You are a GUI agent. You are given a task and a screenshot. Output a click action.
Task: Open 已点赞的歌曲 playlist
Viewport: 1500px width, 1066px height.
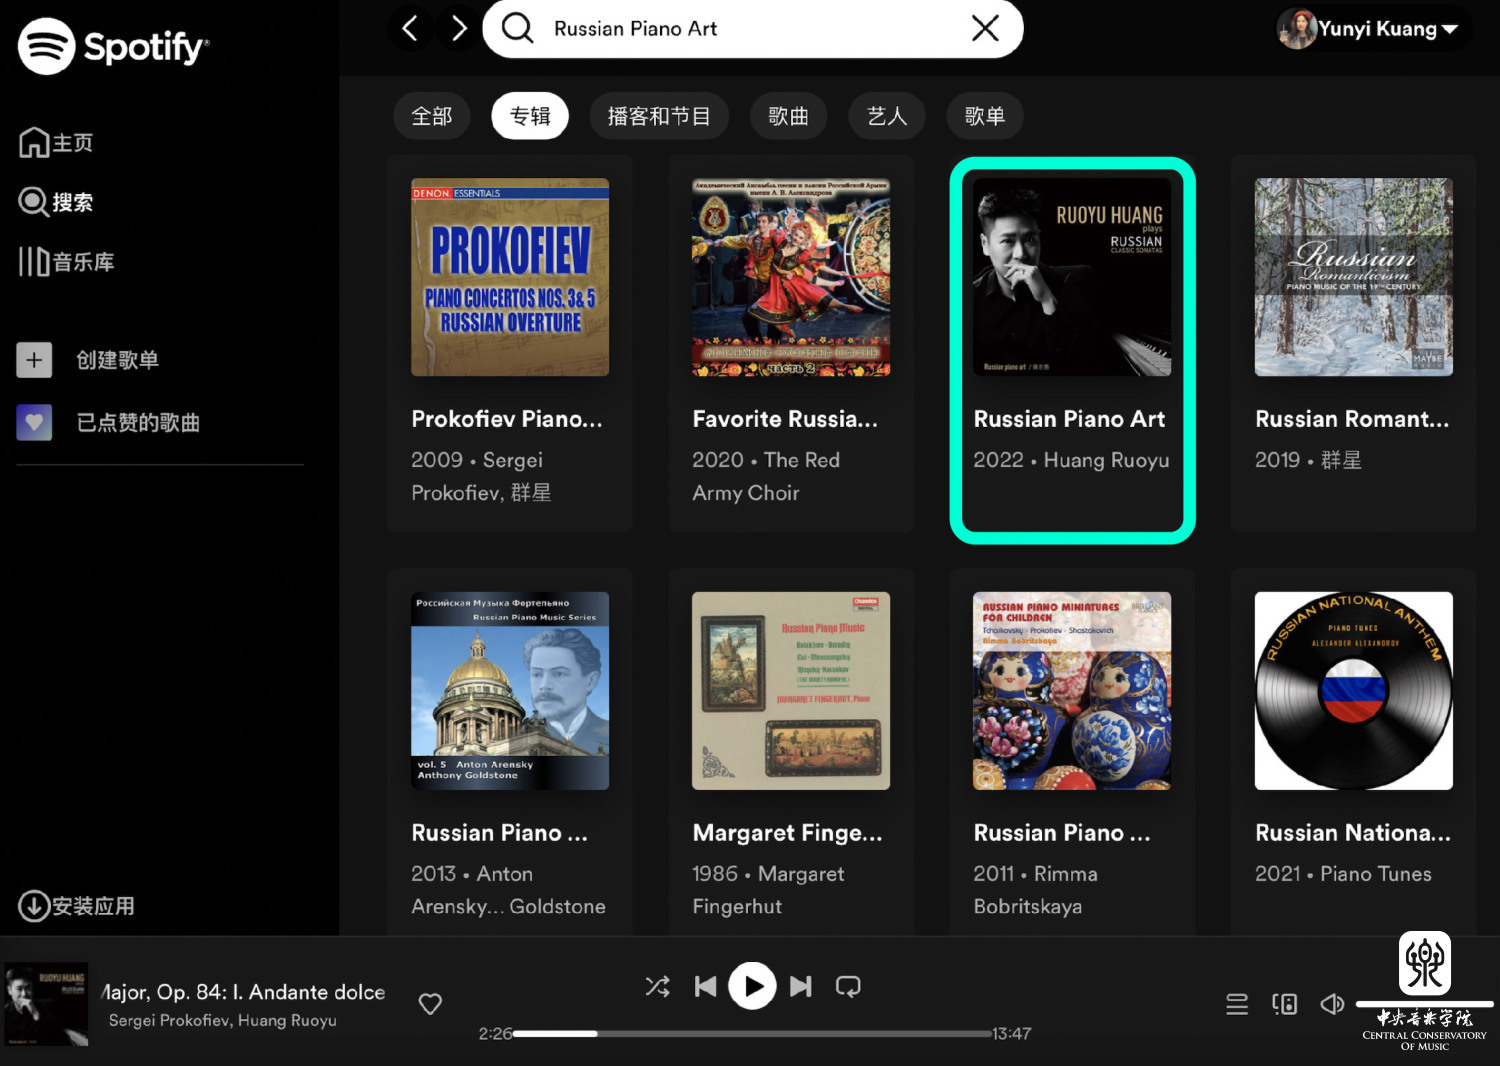click(x=137, y=423)
